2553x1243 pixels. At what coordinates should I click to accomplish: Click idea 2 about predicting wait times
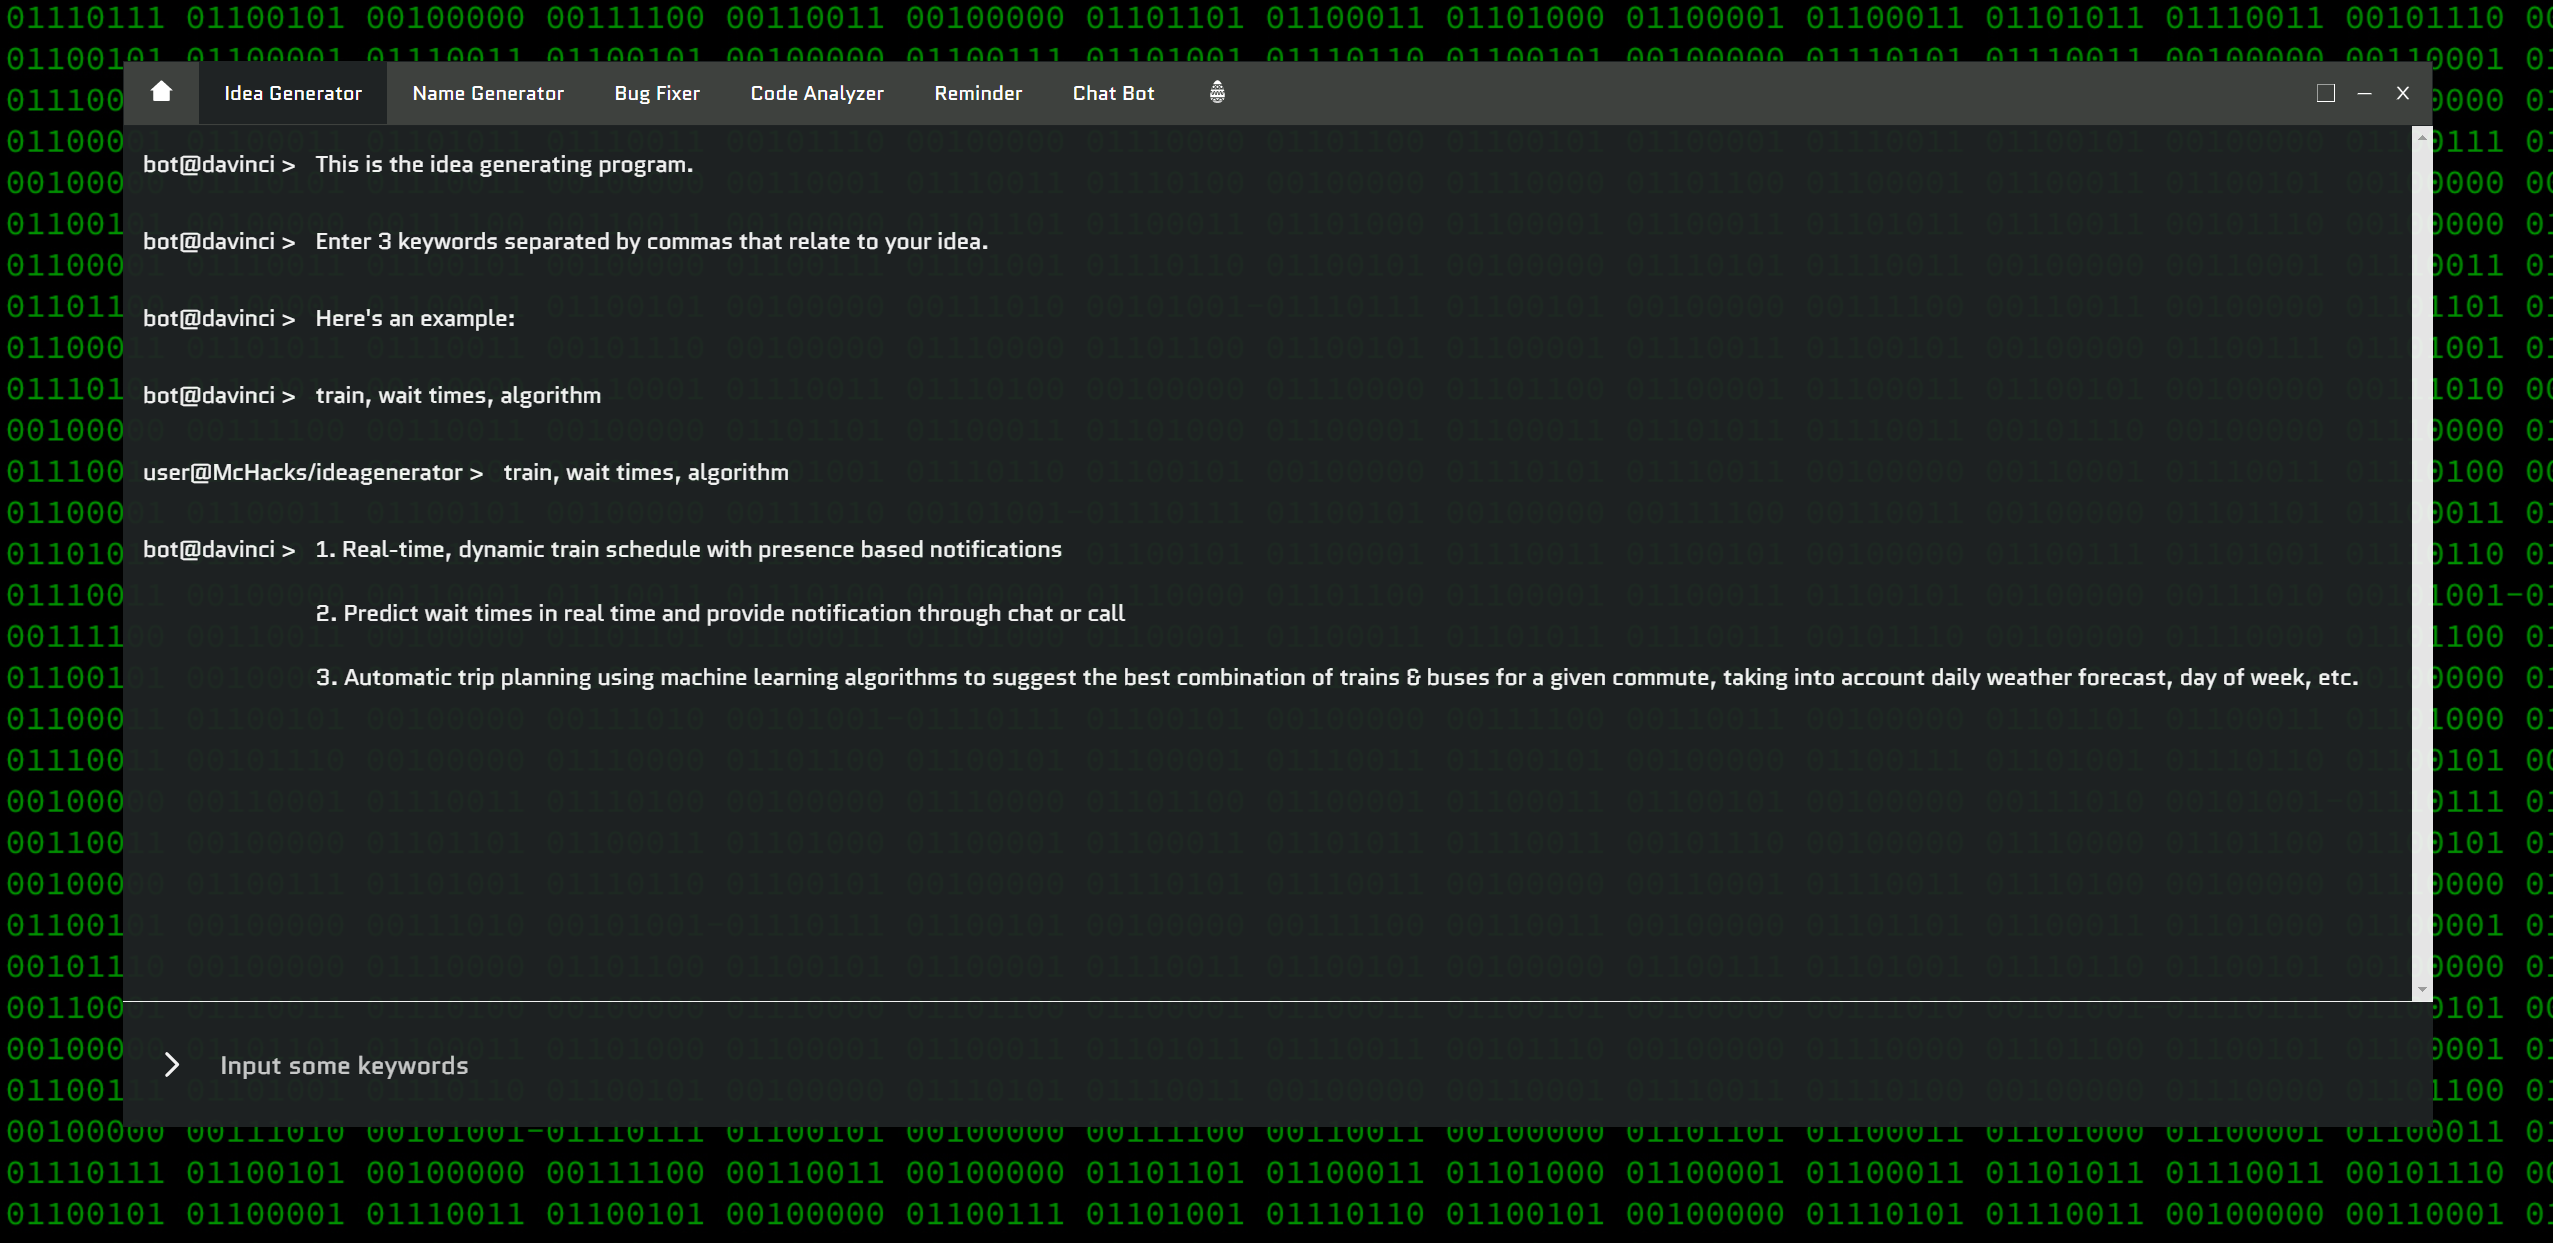(x=720, y=614)
